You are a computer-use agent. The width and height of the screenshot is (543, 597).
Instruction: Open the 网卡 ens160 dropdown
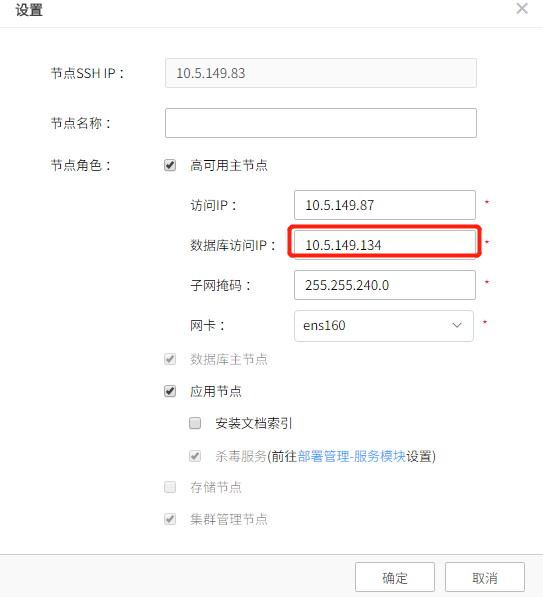coord(384,326)
